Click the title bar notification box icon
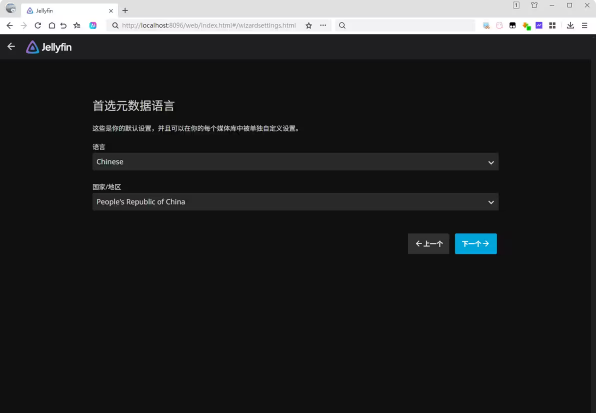599x413 pixels. [516, 5]
